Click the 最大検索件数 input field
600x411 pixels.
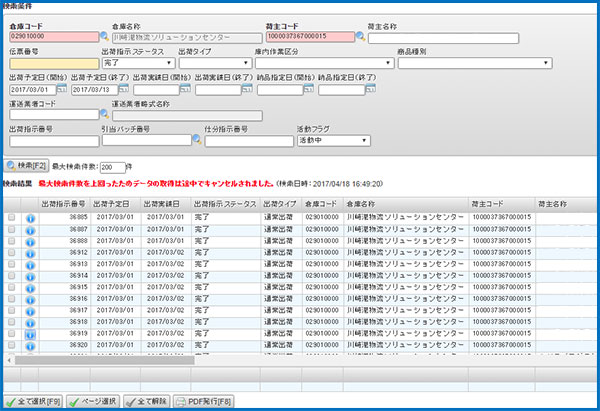pyautogui.click(x=112, y=167)
